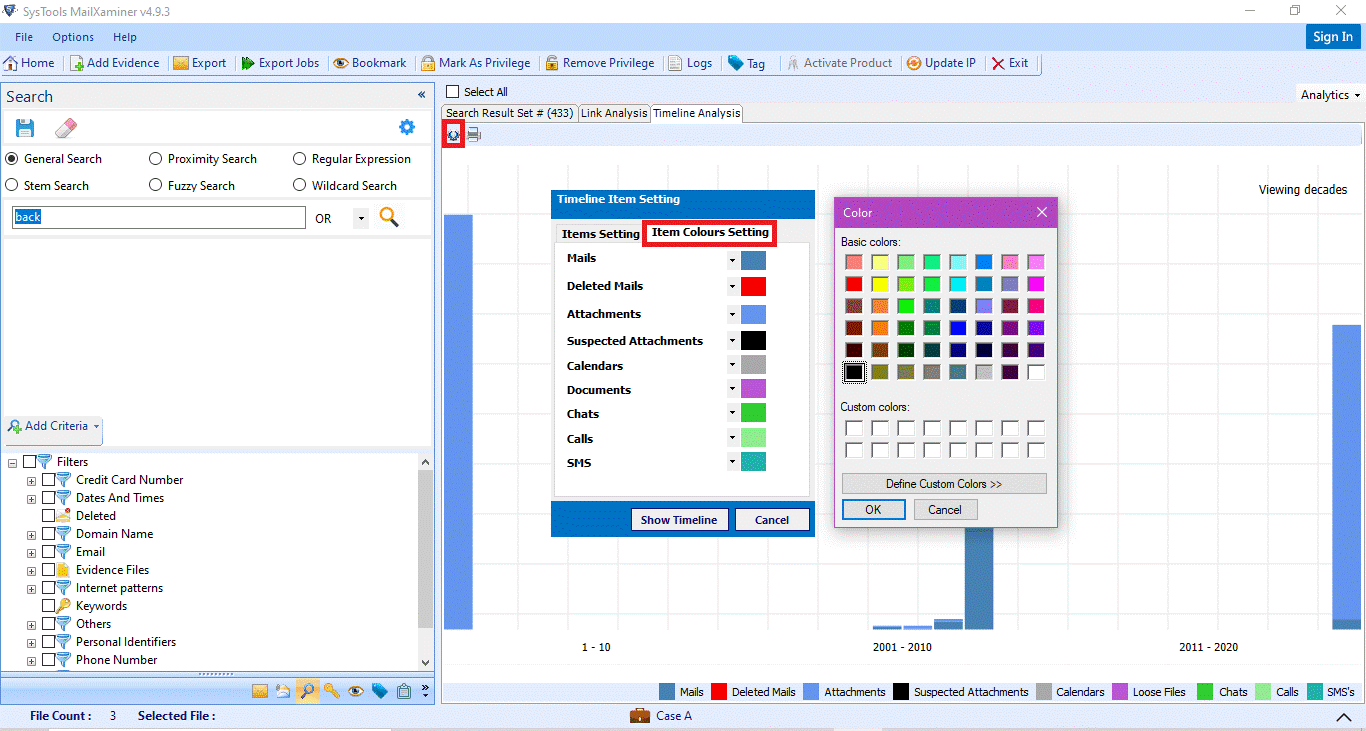Check the Credit Card Number filter checkbox
Screen dimensions: 1366x731
click(x=49, y=480)
